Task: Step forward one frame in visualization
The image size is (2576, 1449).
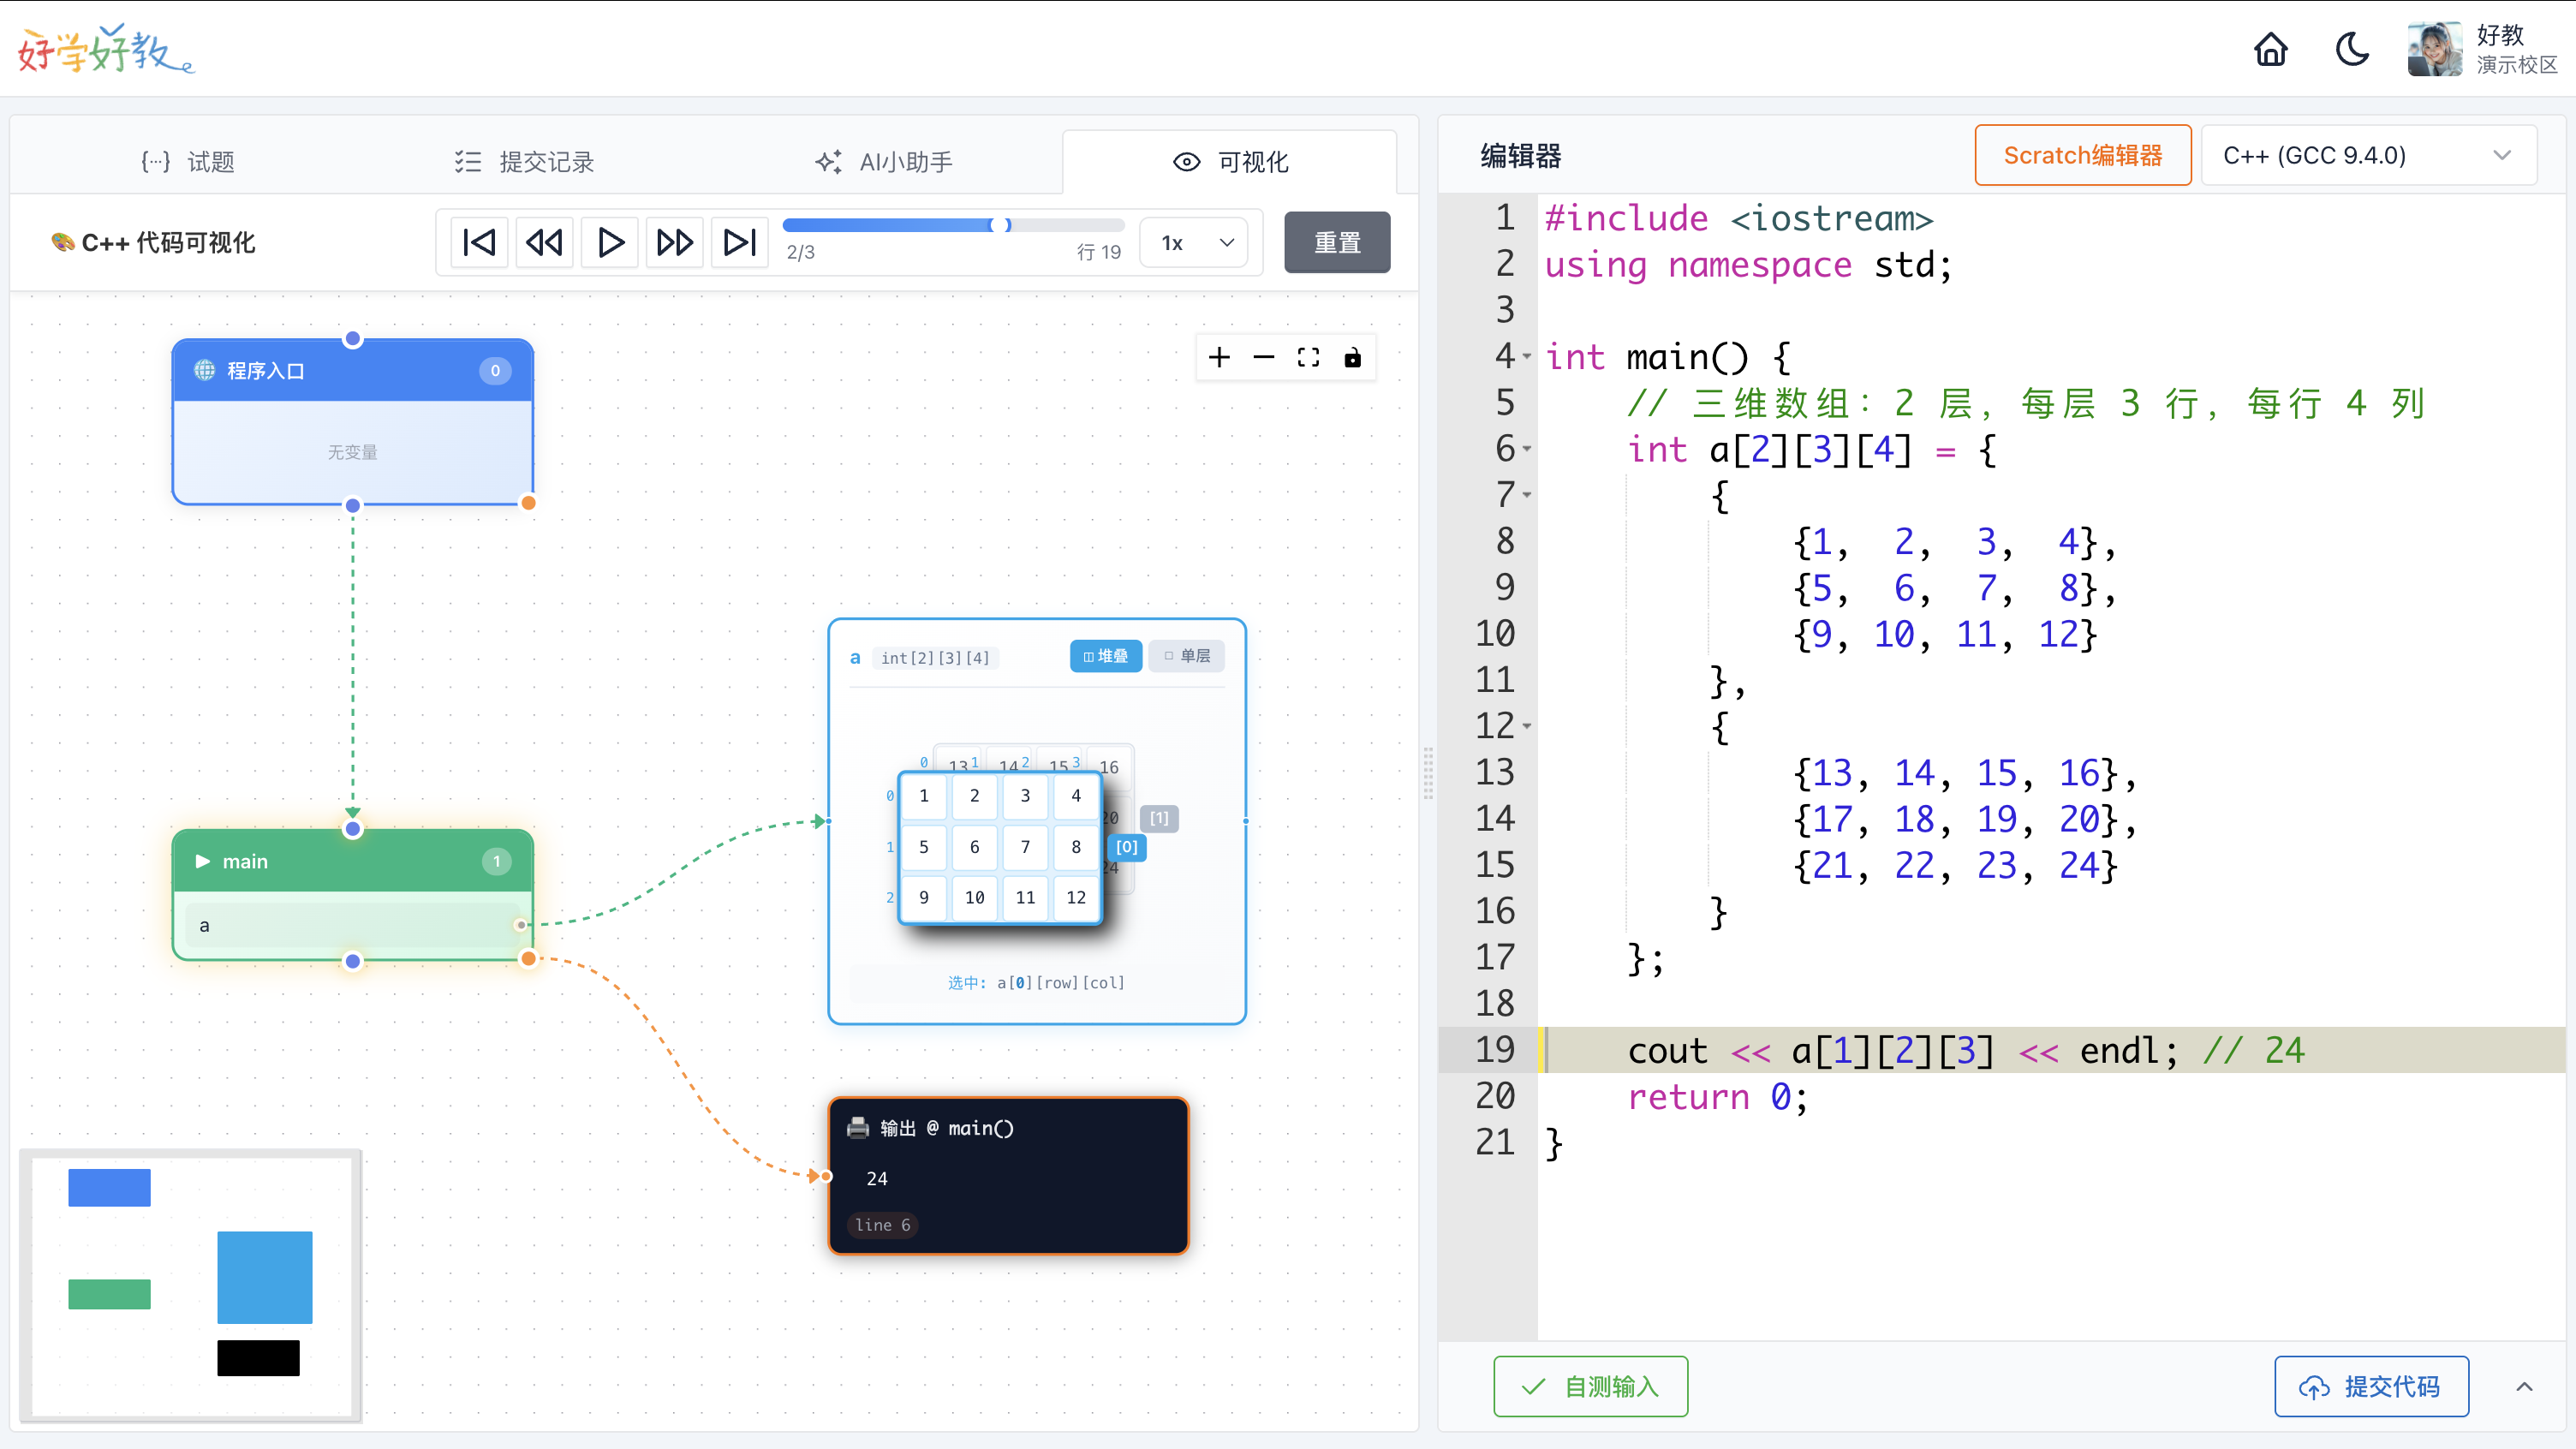Action: pos(674,242)
